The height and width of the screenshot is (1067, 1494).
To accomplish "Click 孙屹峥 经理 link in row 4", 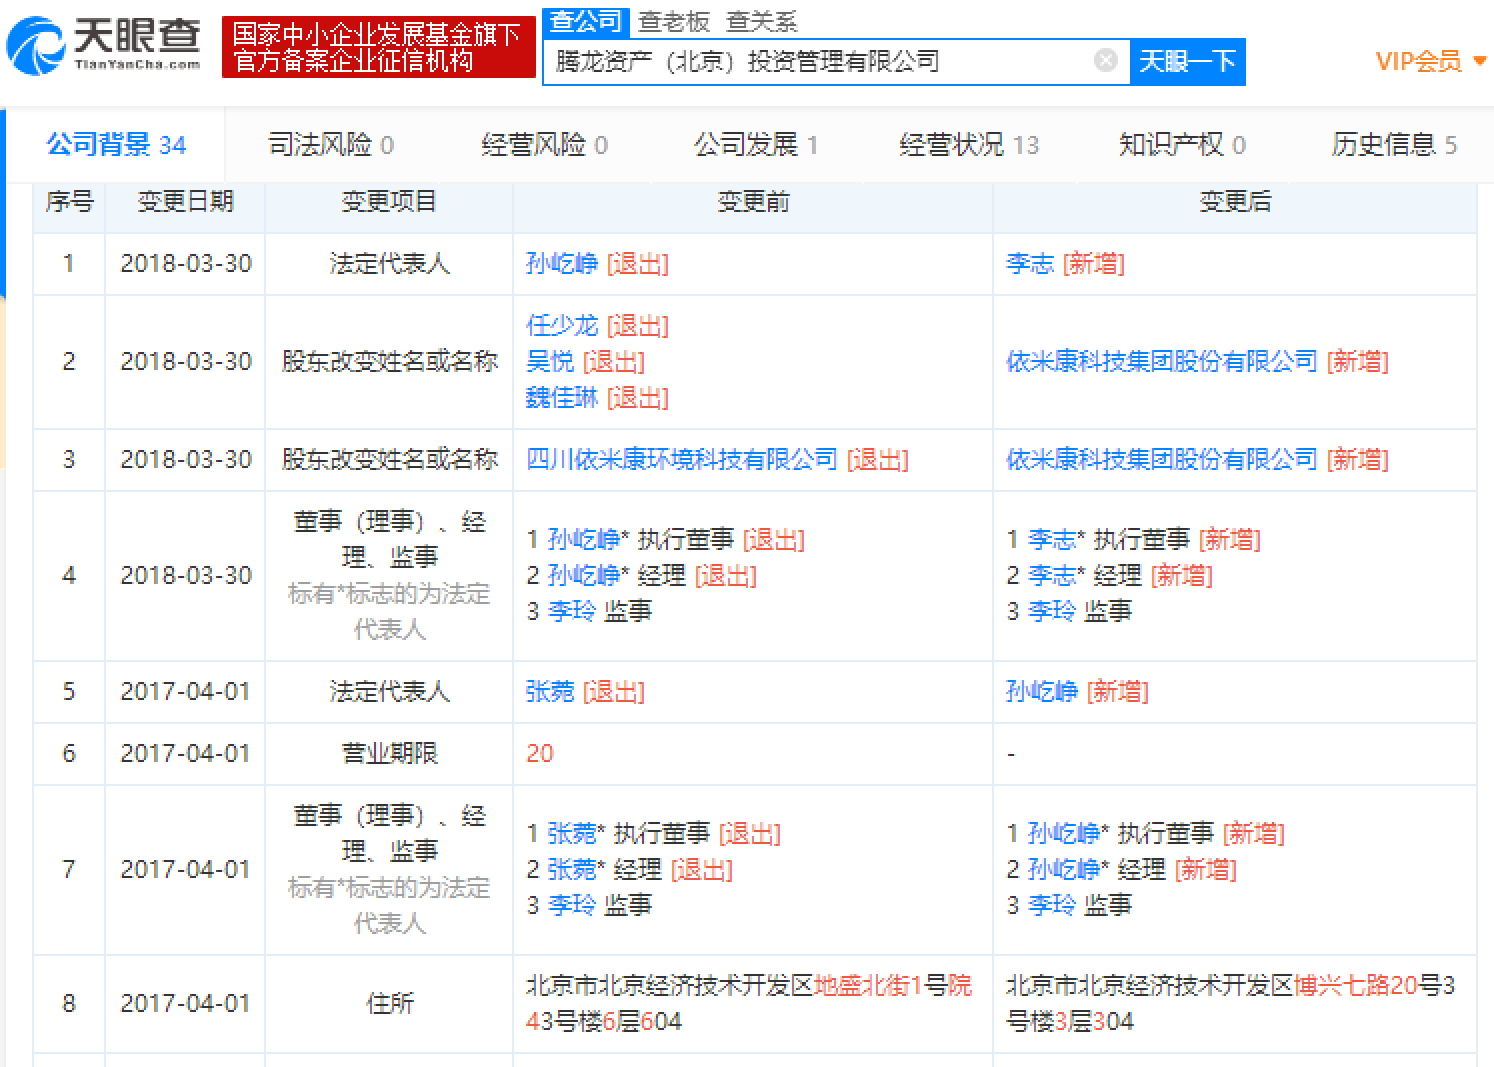I will pyautogui.click(x=584, y=576).
